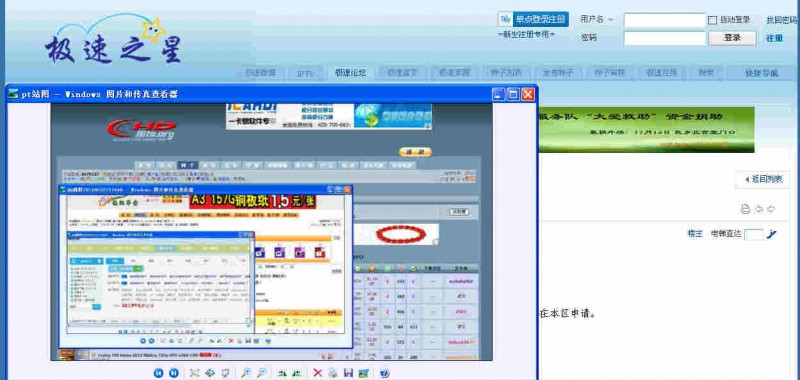The width and height of the screenshot is (800, 380).
Task: Follow the 找回密码 link
Action: point(782,20)
